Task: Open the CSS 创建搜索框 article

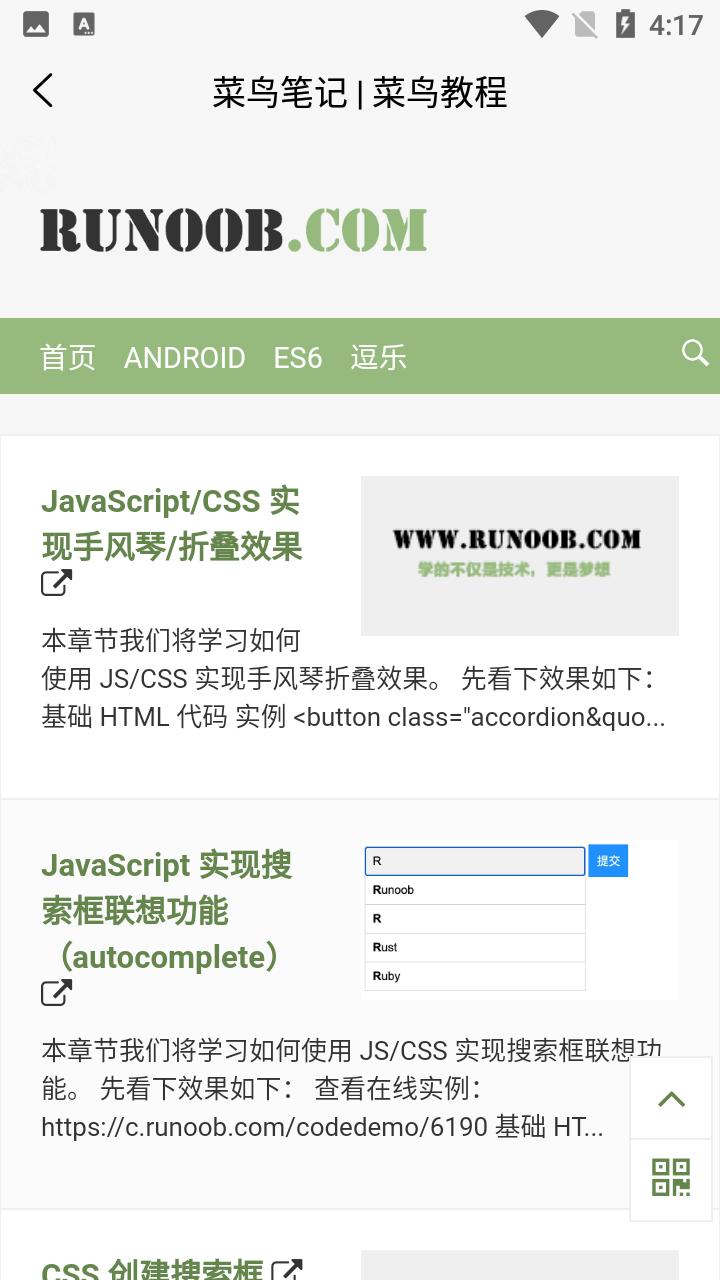Action: 152,1270
